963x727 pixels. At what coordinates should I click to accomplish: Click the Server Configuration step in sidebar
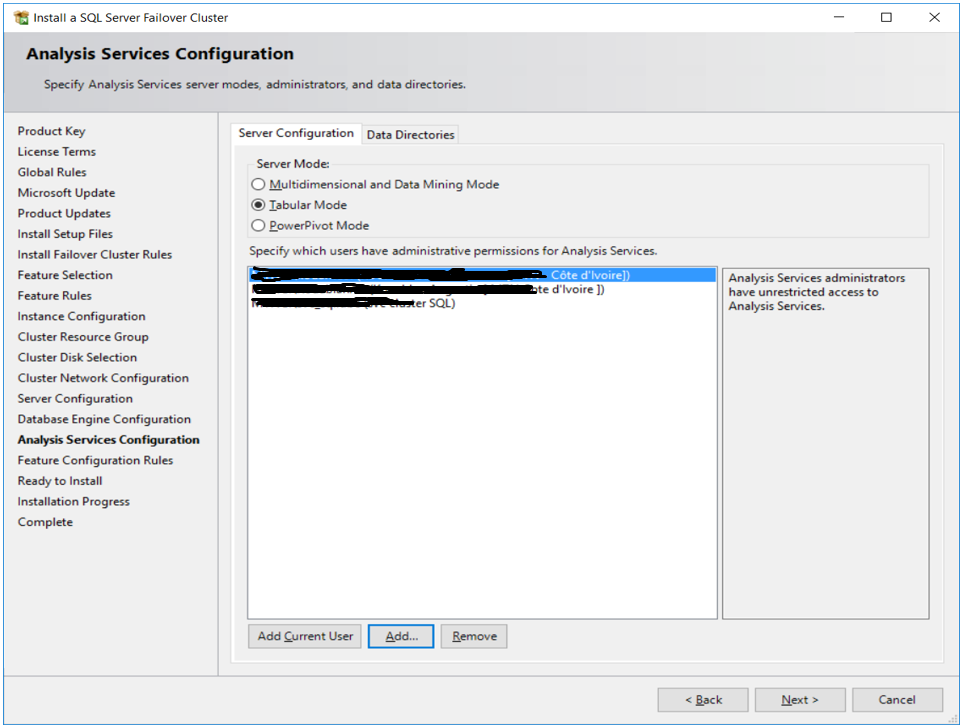[75, 398]
